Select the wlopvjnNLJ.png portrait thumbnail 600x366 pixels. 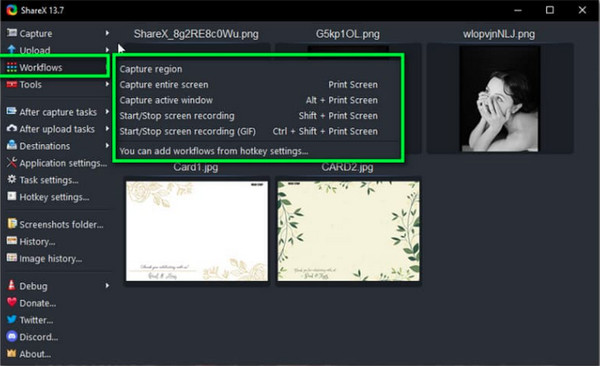point(500,99)
